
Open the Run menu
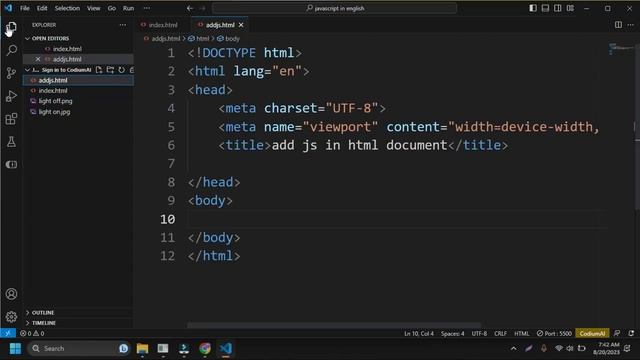[x=129, y=8]
